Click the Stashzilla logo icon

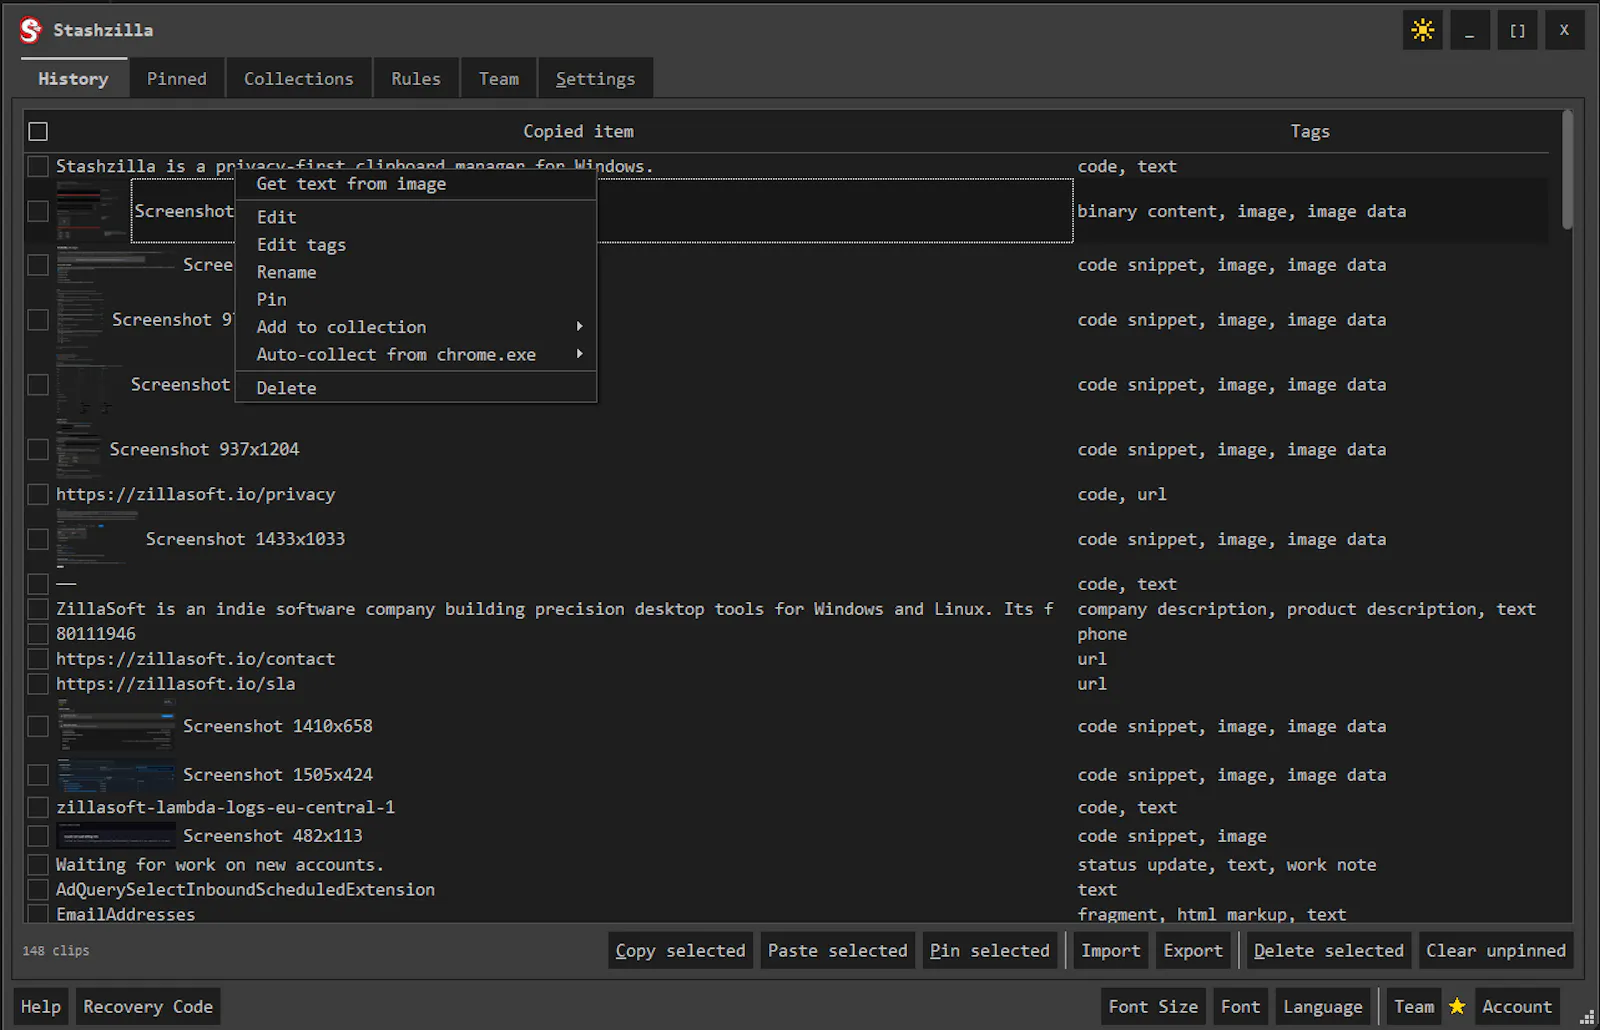pyautogui.click(x=31, y=30)
